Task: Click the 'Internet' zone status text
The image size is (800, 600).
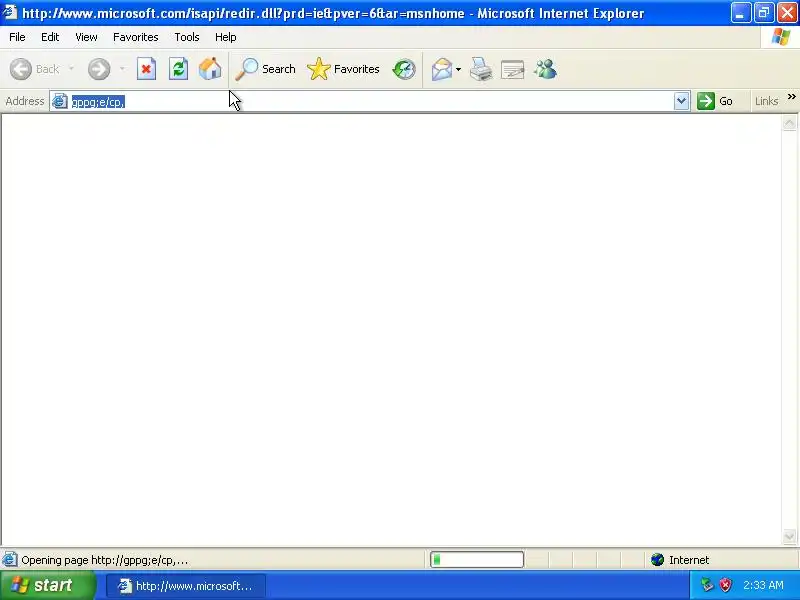Action: click(x=689, y=560)
